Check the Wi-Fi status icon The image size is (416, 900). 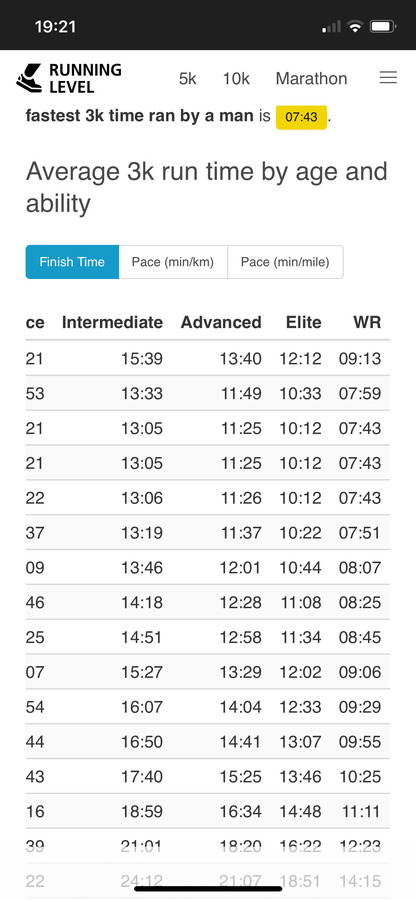tap(355, 26)
